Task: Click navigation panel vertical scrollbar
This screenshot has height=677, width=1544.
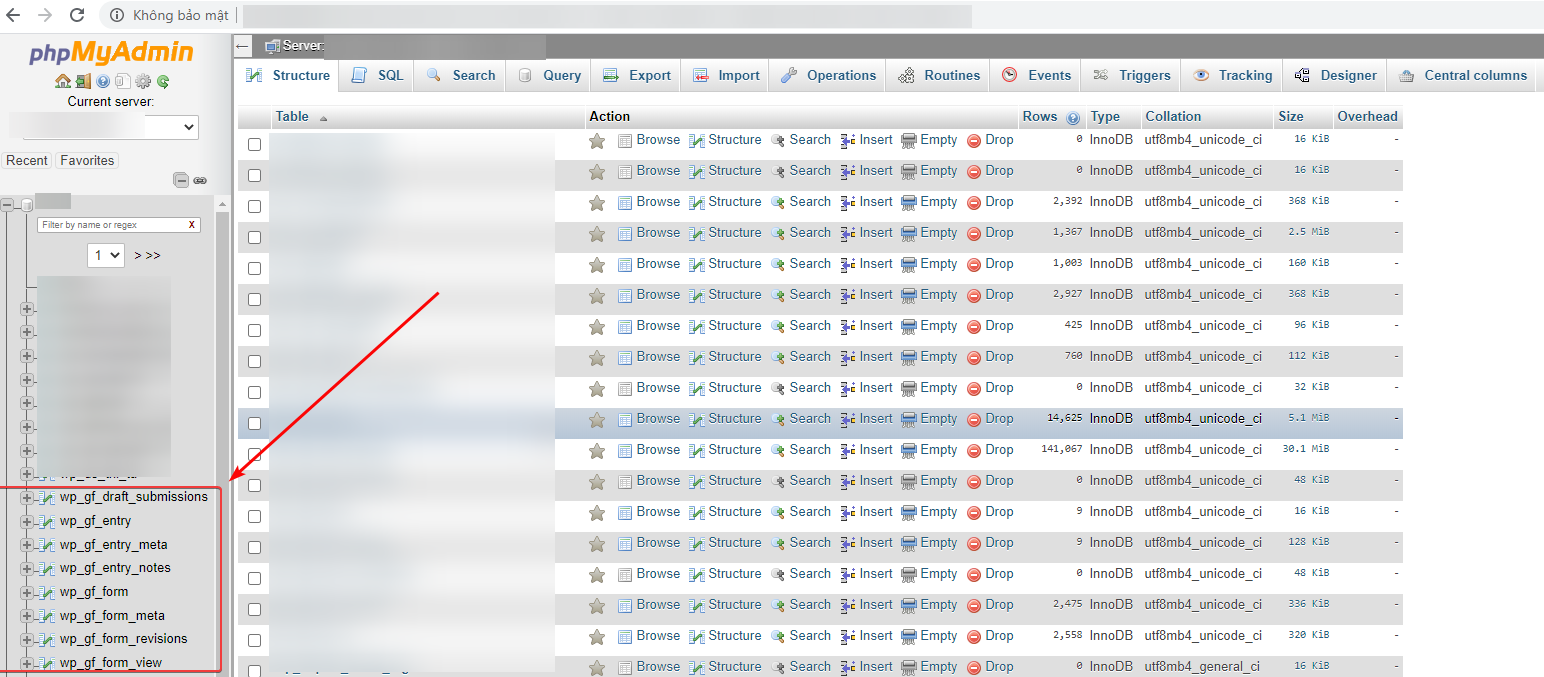Action: click(x=224, y=435)
